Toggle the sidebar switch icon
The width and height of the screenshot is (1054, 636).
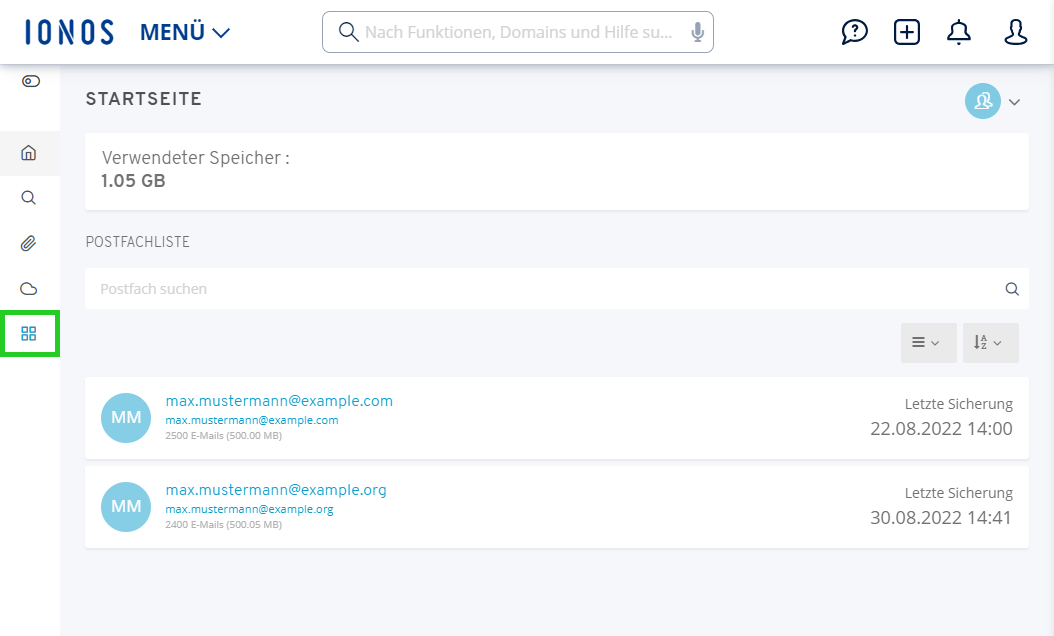[x=30, y=81]
